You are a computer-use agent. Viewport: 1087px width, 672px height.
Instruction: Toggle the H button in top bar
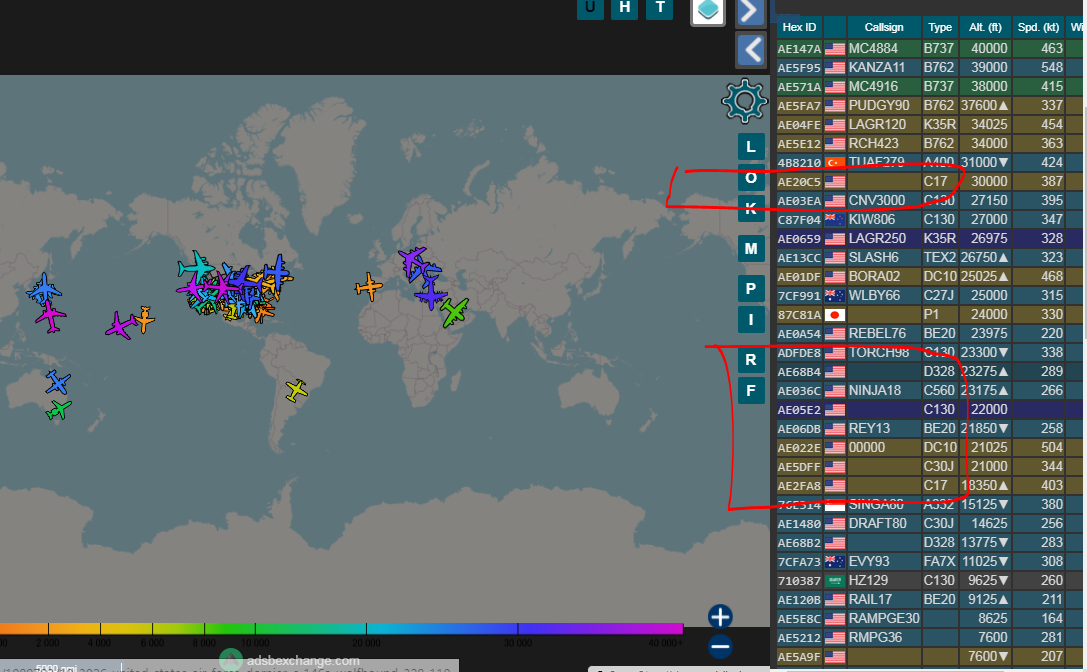pos(625,8)
